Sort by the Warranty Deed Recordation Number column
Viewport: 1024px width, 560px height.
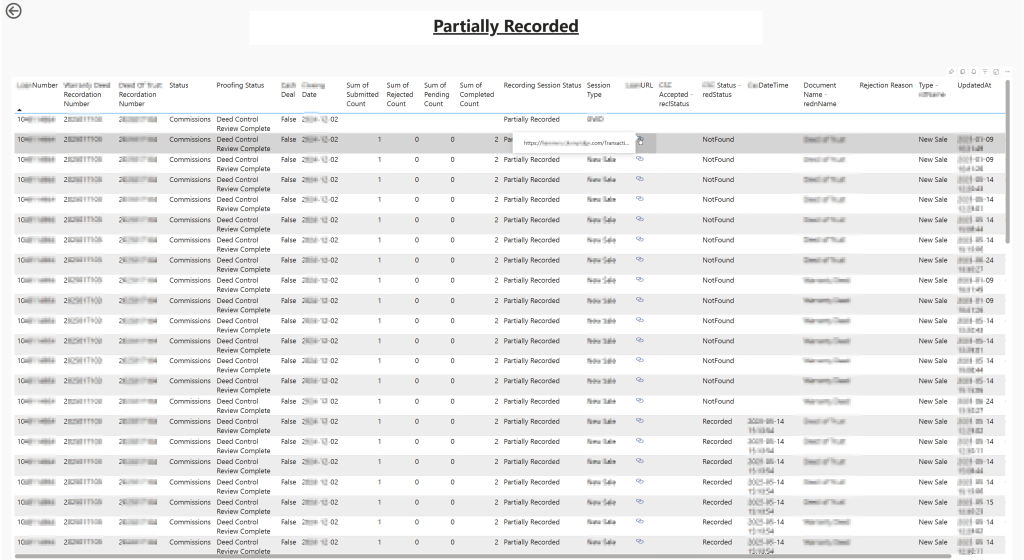click(87, 95)
